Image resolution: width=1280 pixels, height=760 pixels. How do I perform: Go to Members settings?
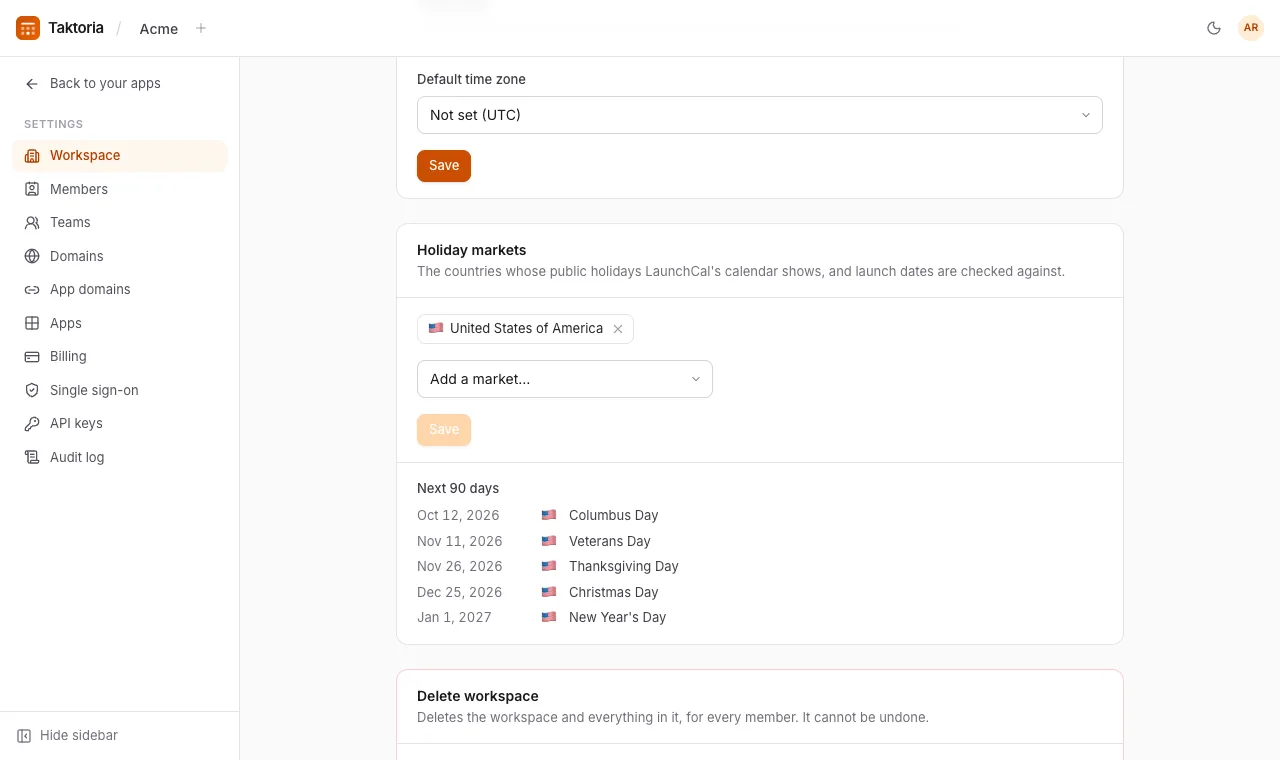coord(120,189)
